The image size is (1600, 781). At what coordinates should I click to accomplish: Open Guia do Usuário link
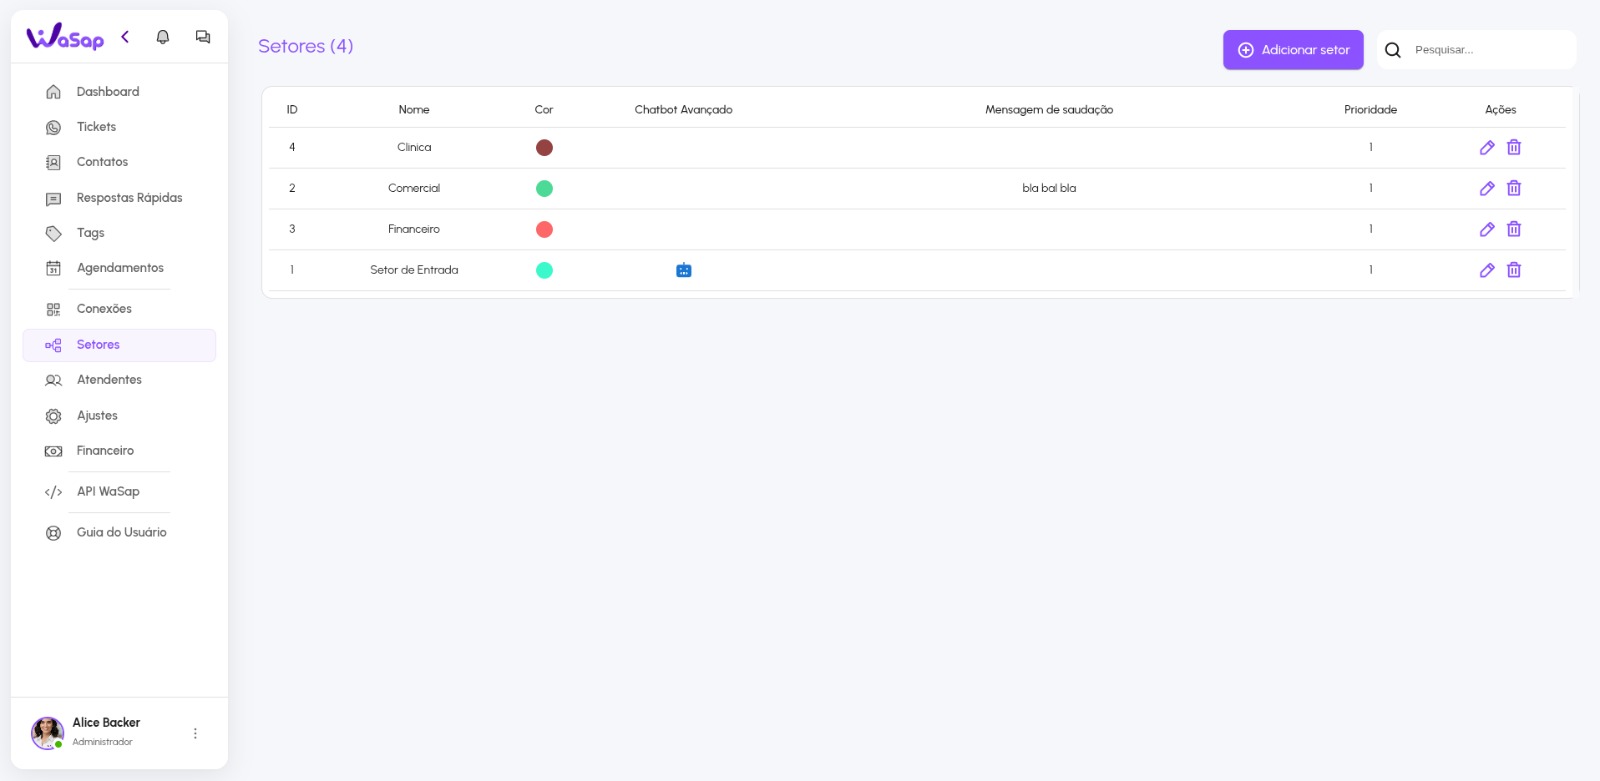(x=121, y=533)
